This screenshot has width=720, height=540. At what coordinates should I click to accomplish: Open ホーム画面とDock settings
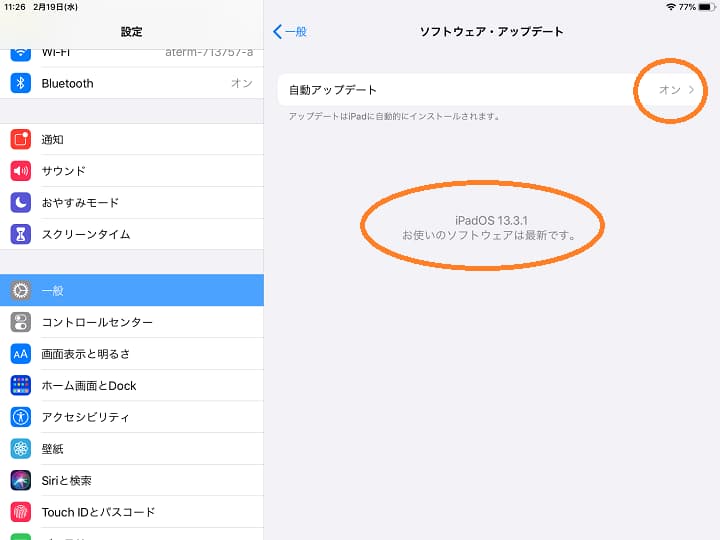tap(132, 385)
